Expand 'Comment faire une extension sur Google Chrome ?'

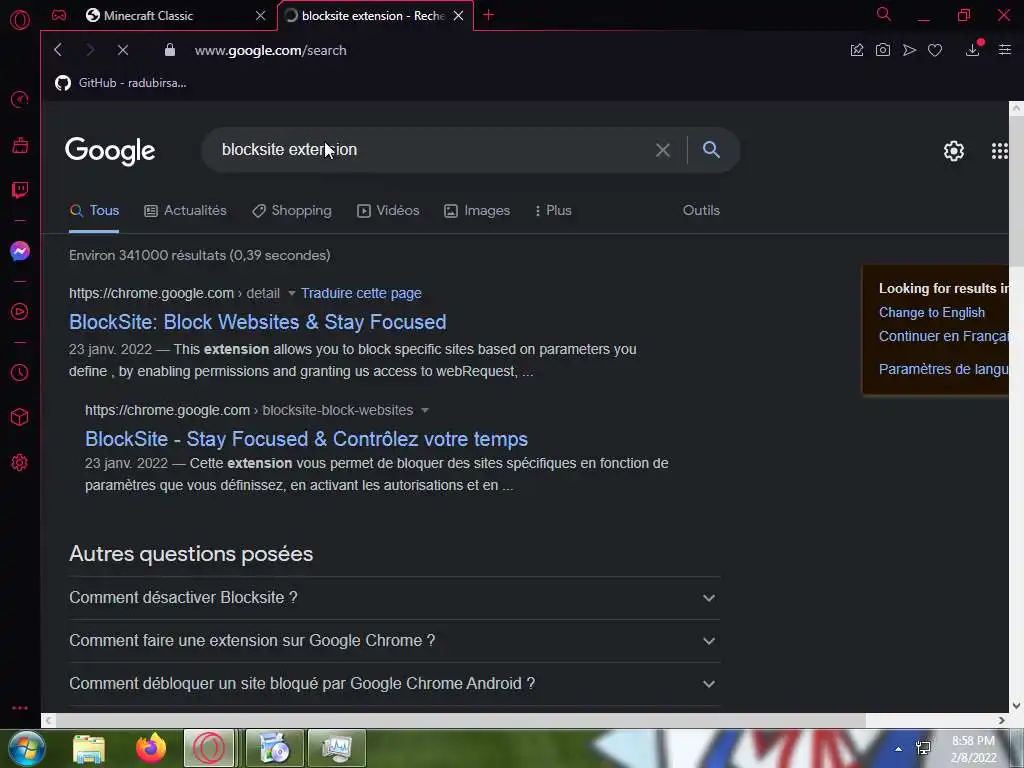click(394, 641)
